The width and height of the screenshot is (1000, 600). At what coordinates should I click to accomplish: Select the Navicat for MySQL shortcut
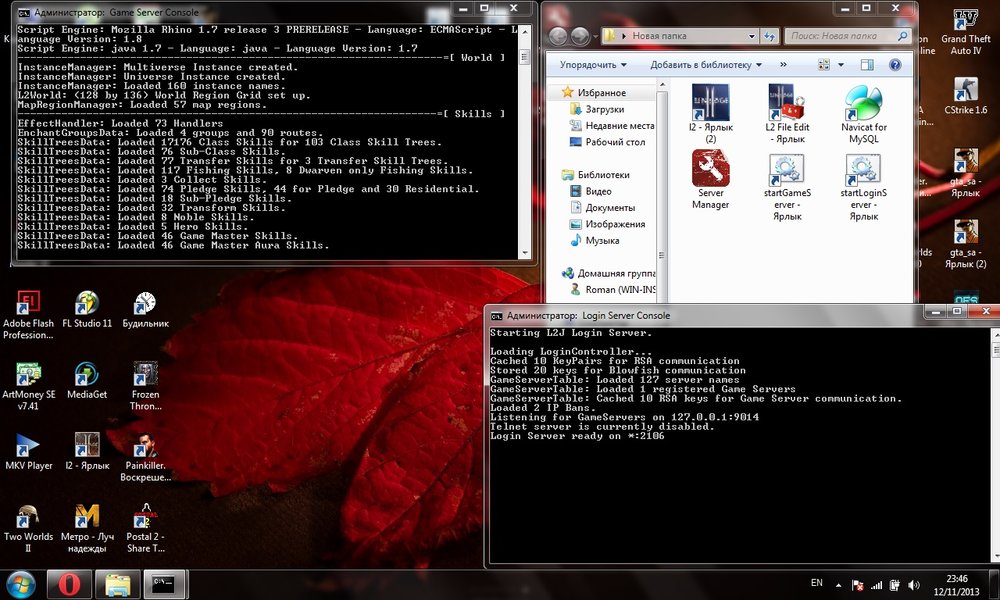click(x=863, y=103)
